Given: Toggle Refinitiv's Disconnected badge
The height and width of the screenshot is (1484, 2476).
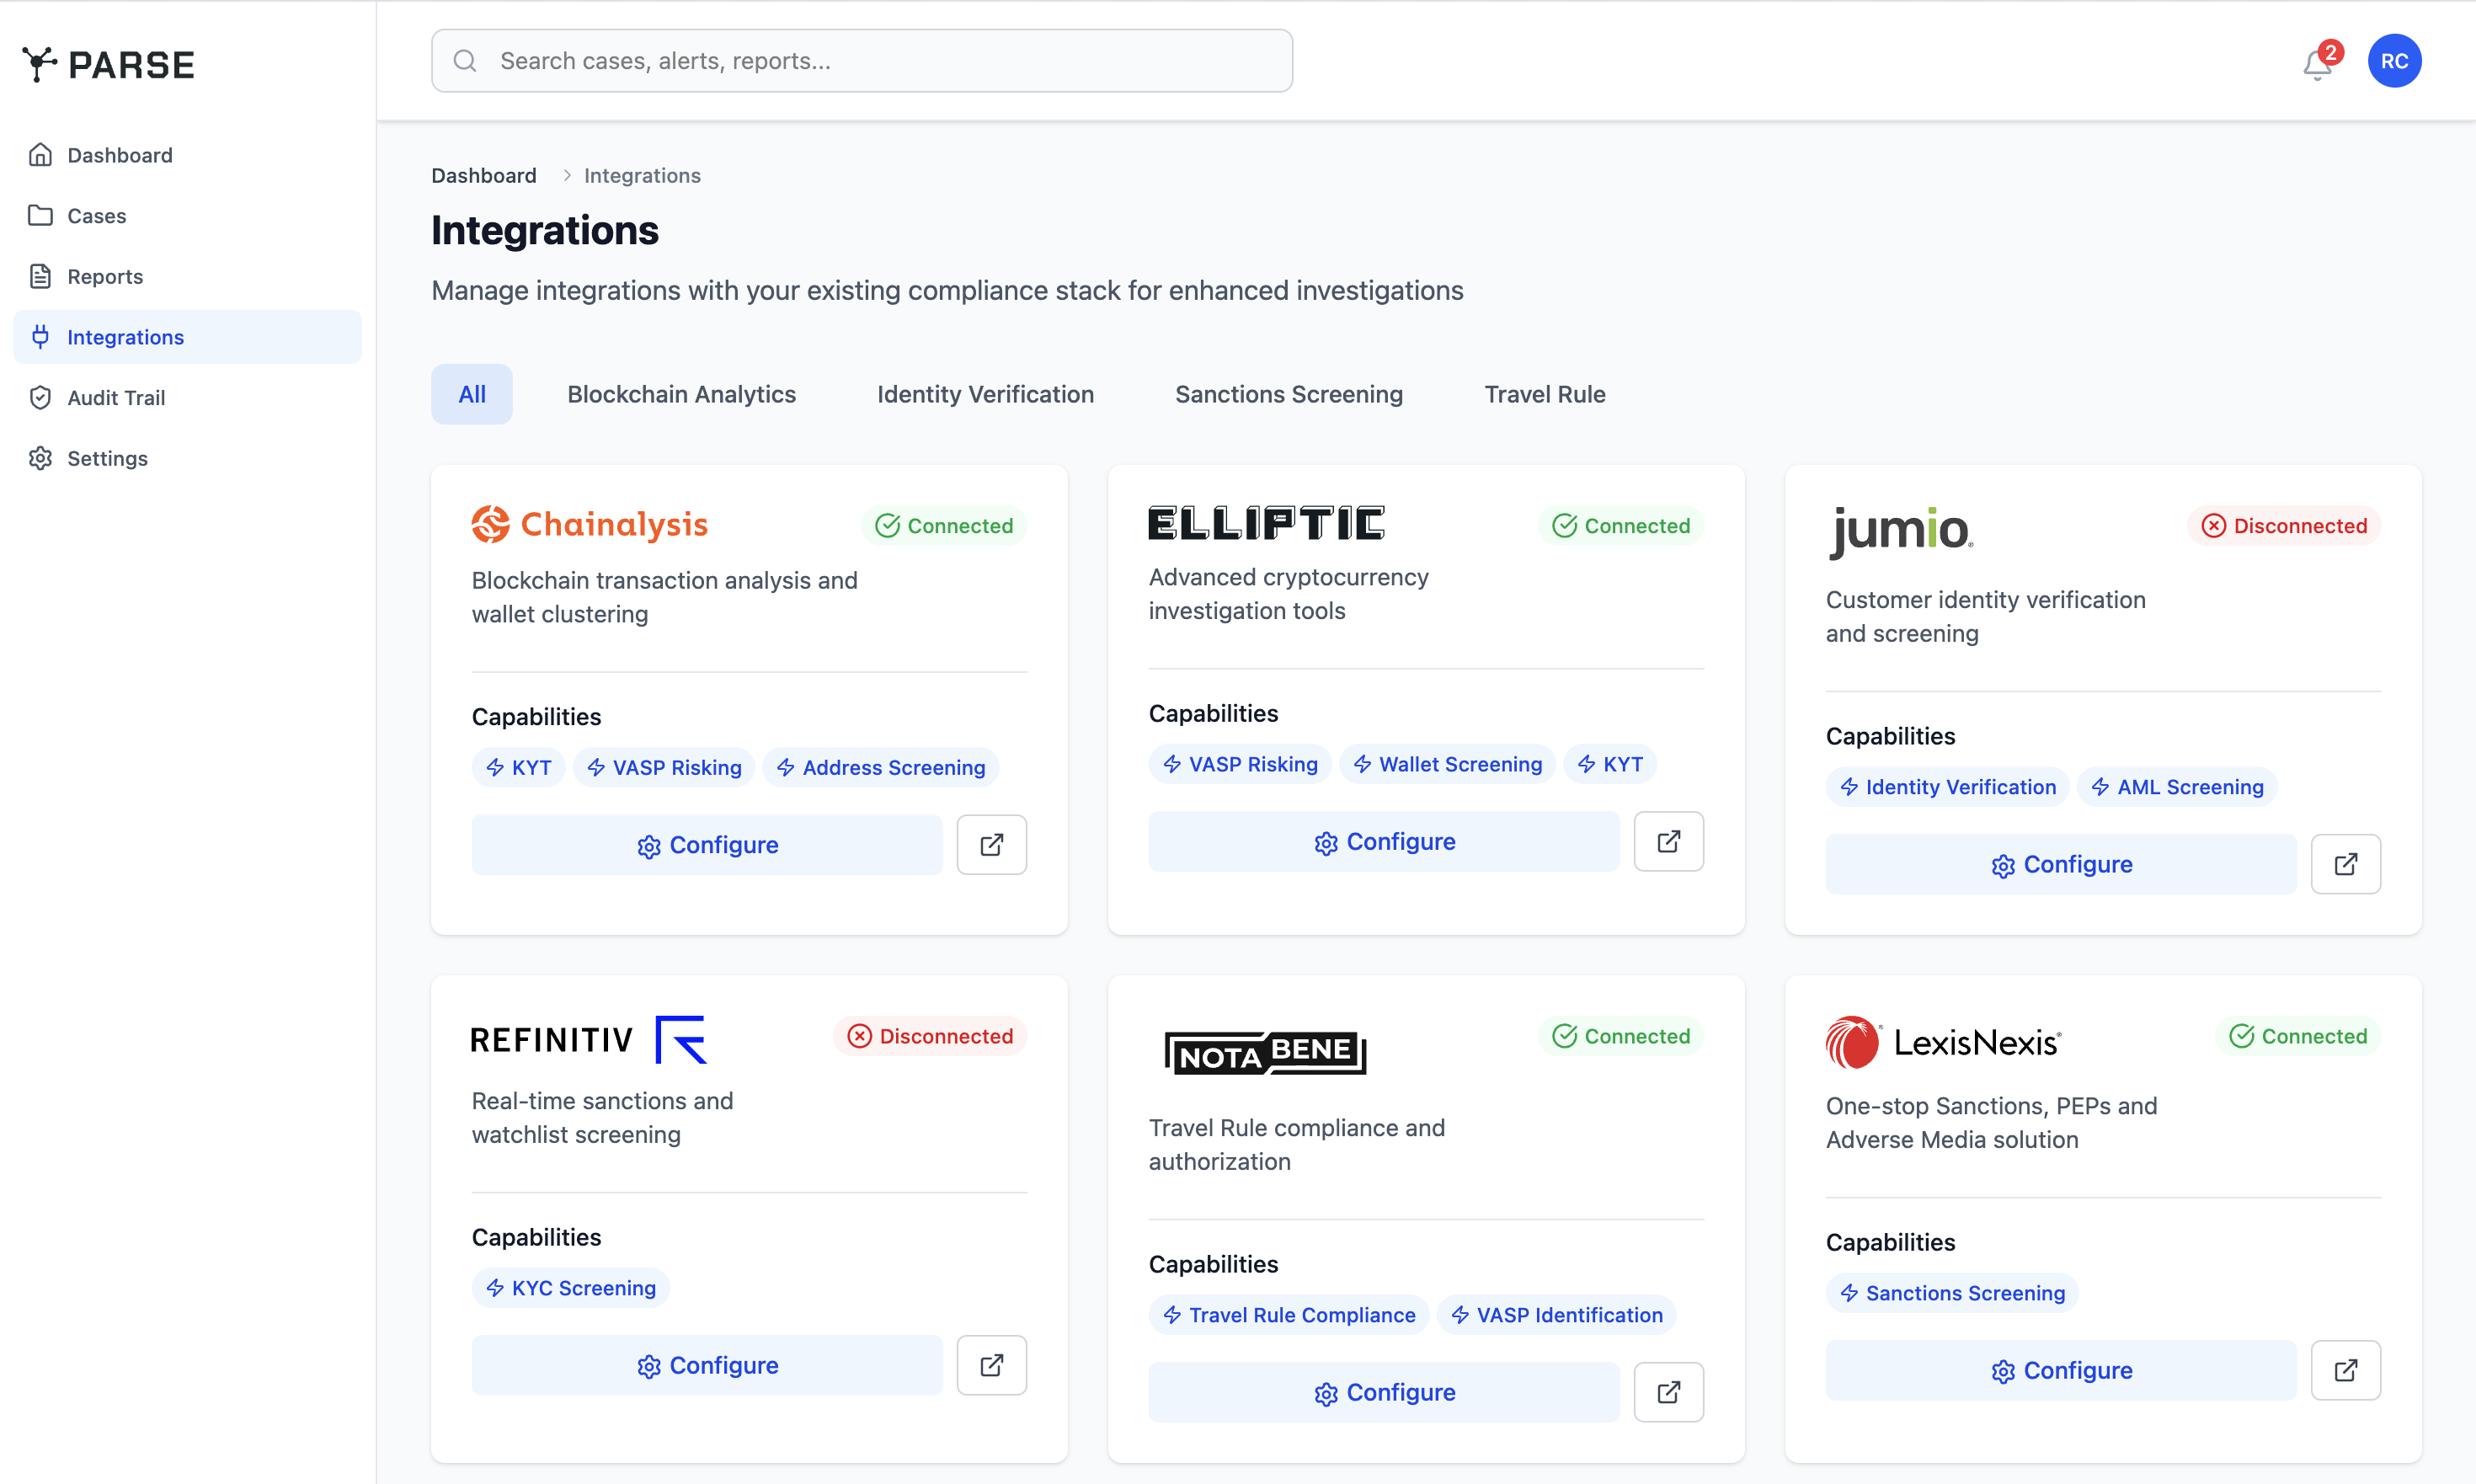Looking at the screenshot, I should tap(929, 1036).
